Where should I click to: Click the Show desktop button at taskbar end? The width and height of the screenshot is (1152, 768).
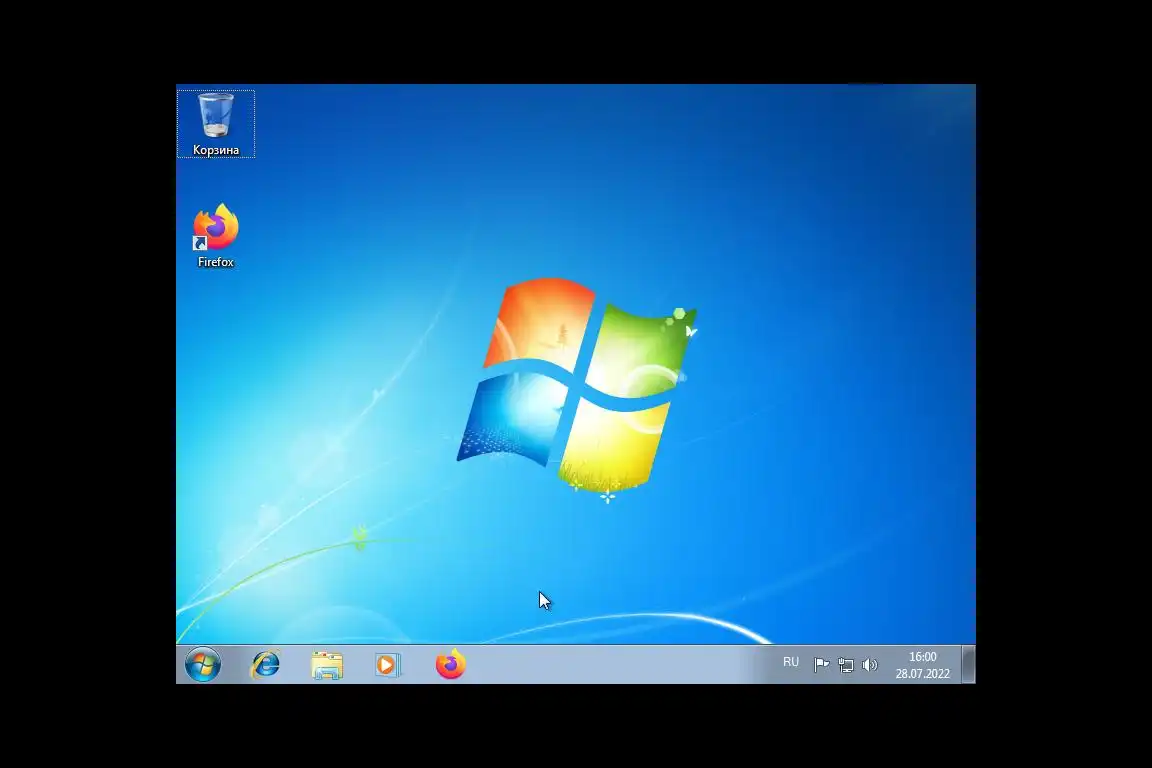point(969,665)
